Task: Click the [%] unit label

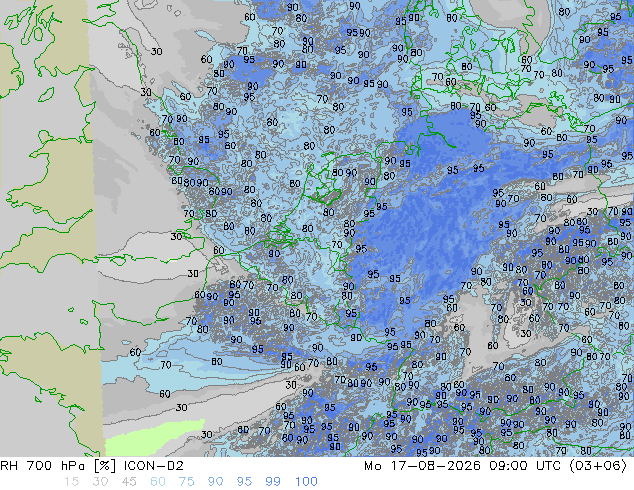Action: click(104, 466)
